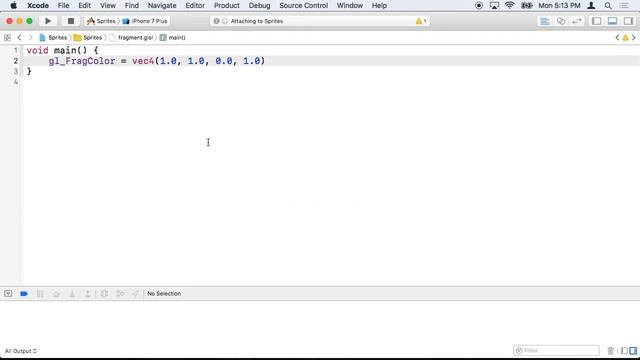Jump to next issue arrow
The image size is (640, 360).
[x=633, y=38]
